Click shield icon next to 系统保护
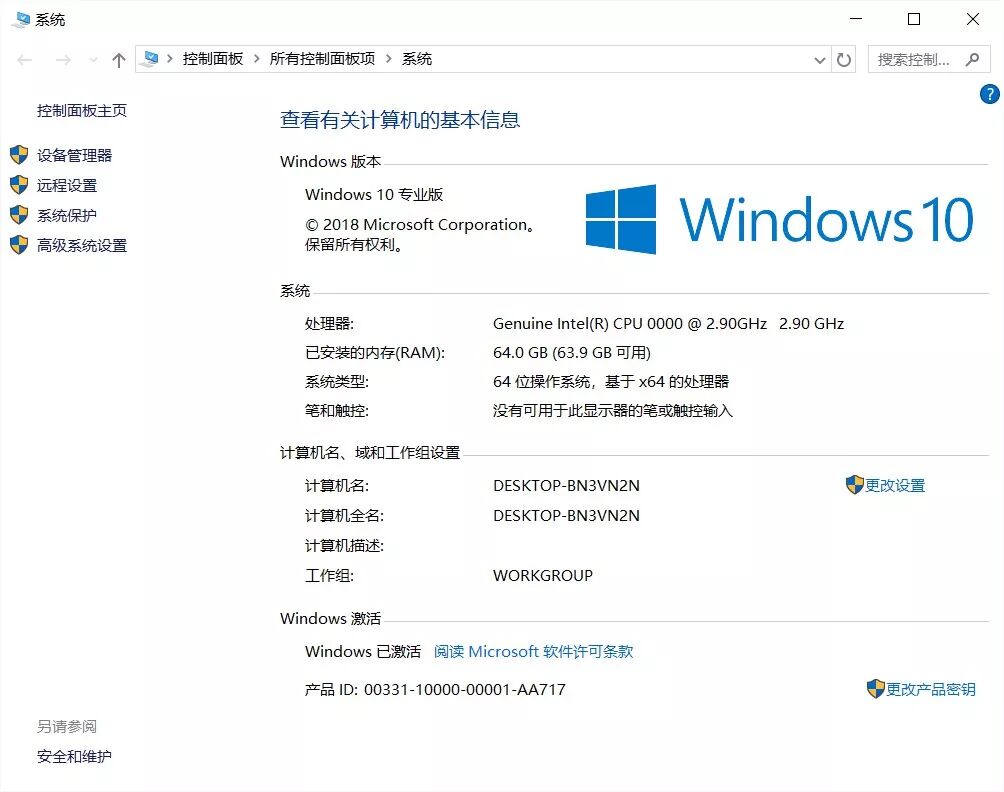The width and height of the screenshot is (1004, 792). pyautogui.click(x=19, y=215)
